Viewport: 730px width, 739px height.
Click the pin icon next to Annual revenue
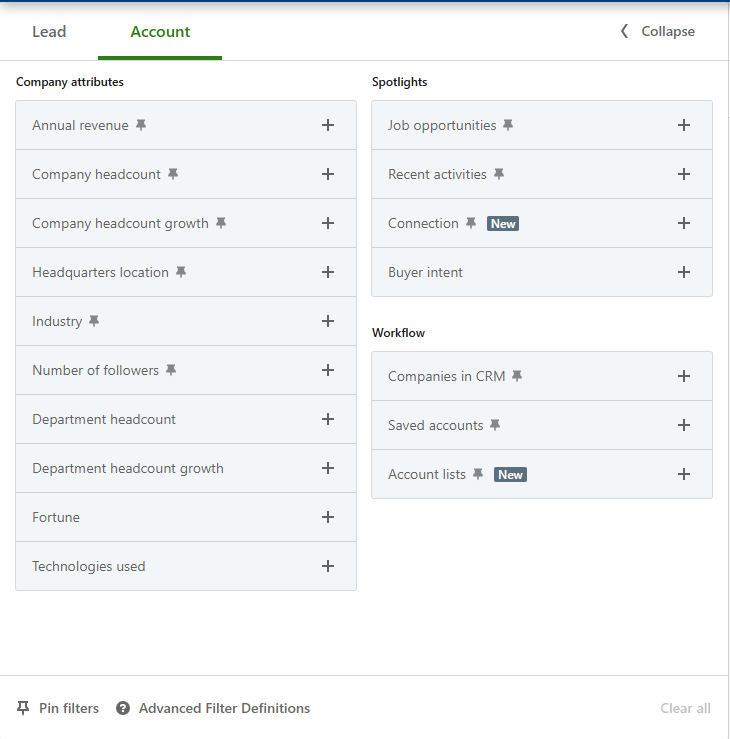pyautogui.click(x=141, y=125)
